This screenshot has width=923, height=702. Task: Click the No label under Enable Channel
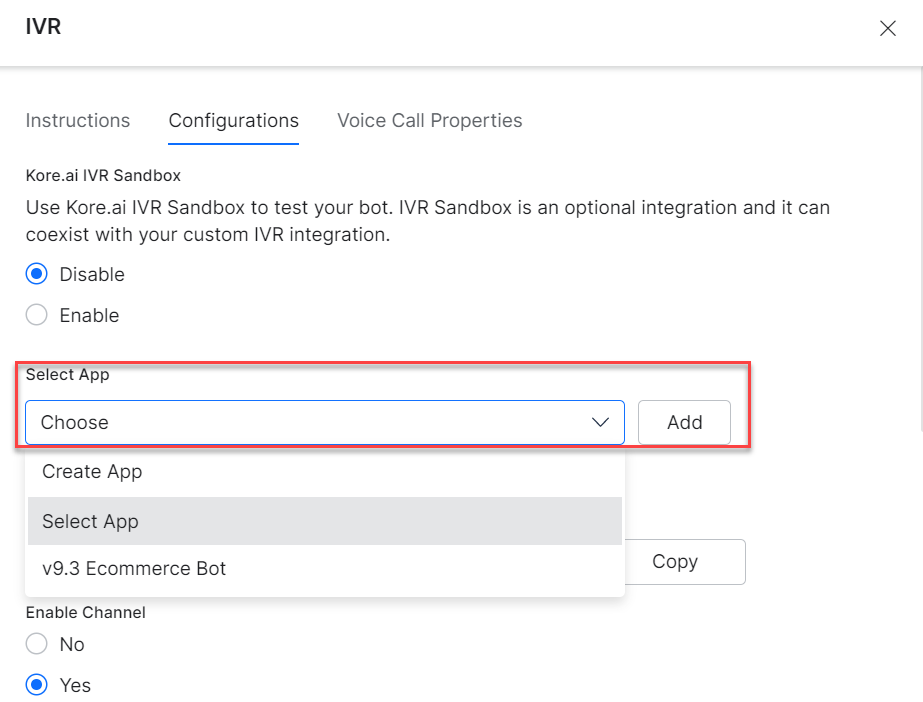tap(72, 644)
